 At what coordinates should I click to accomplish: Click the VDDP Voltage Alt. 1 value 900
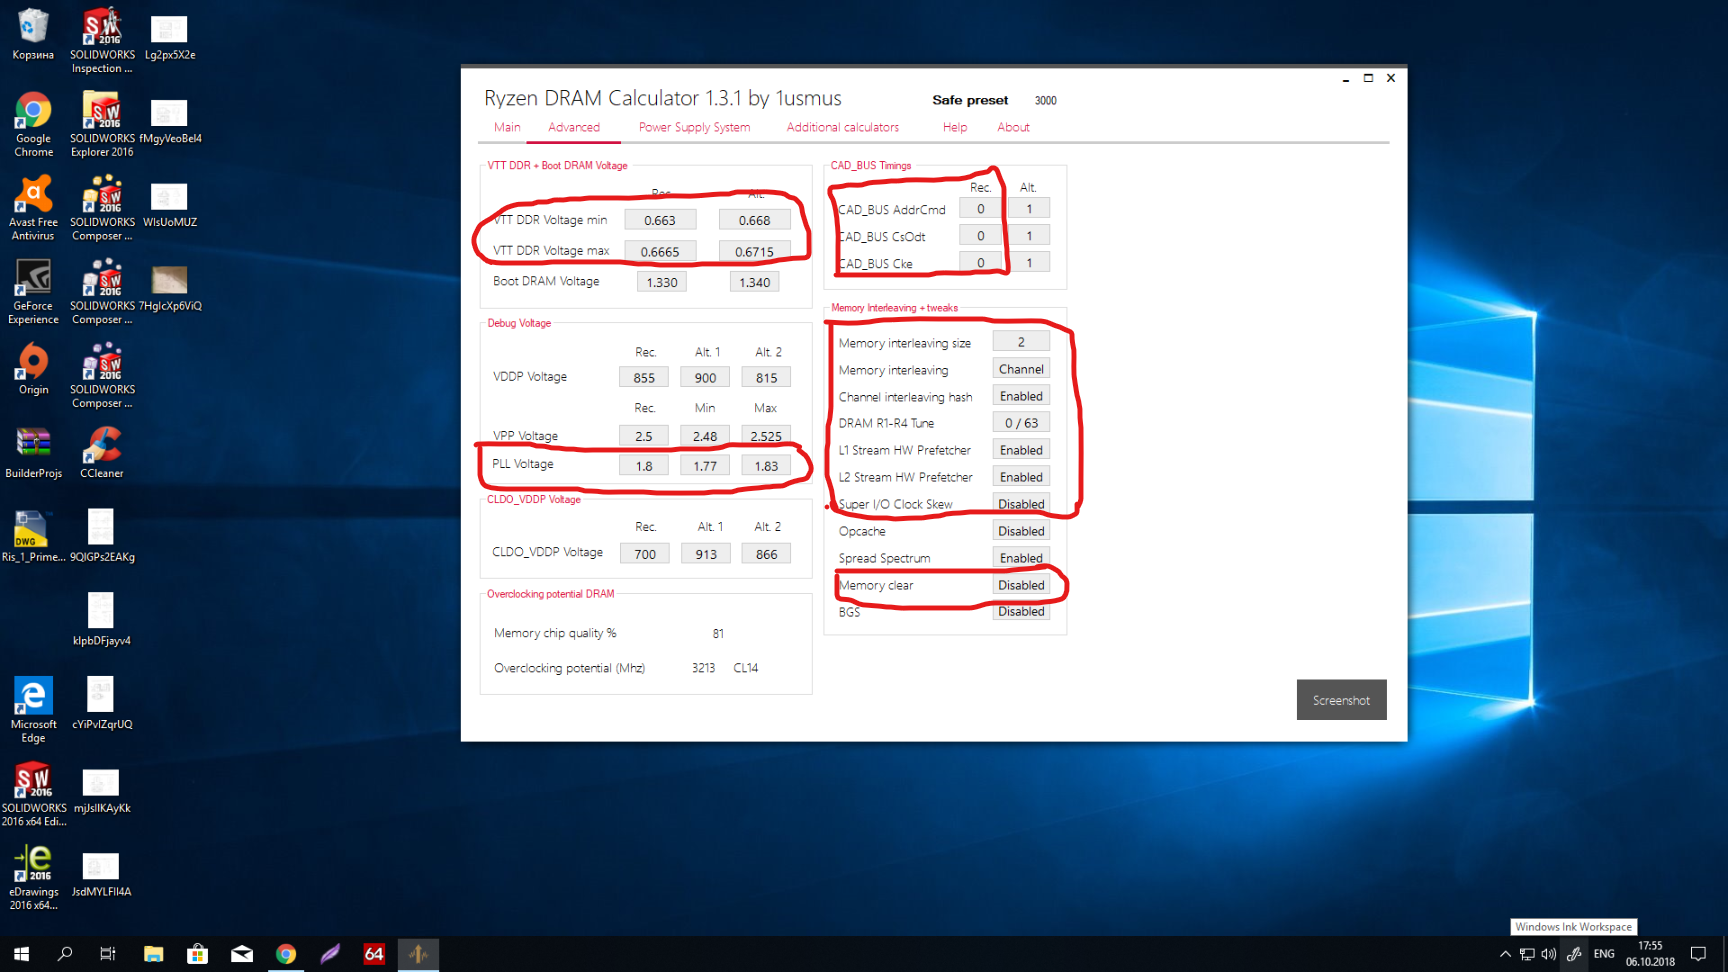(705, 377)
